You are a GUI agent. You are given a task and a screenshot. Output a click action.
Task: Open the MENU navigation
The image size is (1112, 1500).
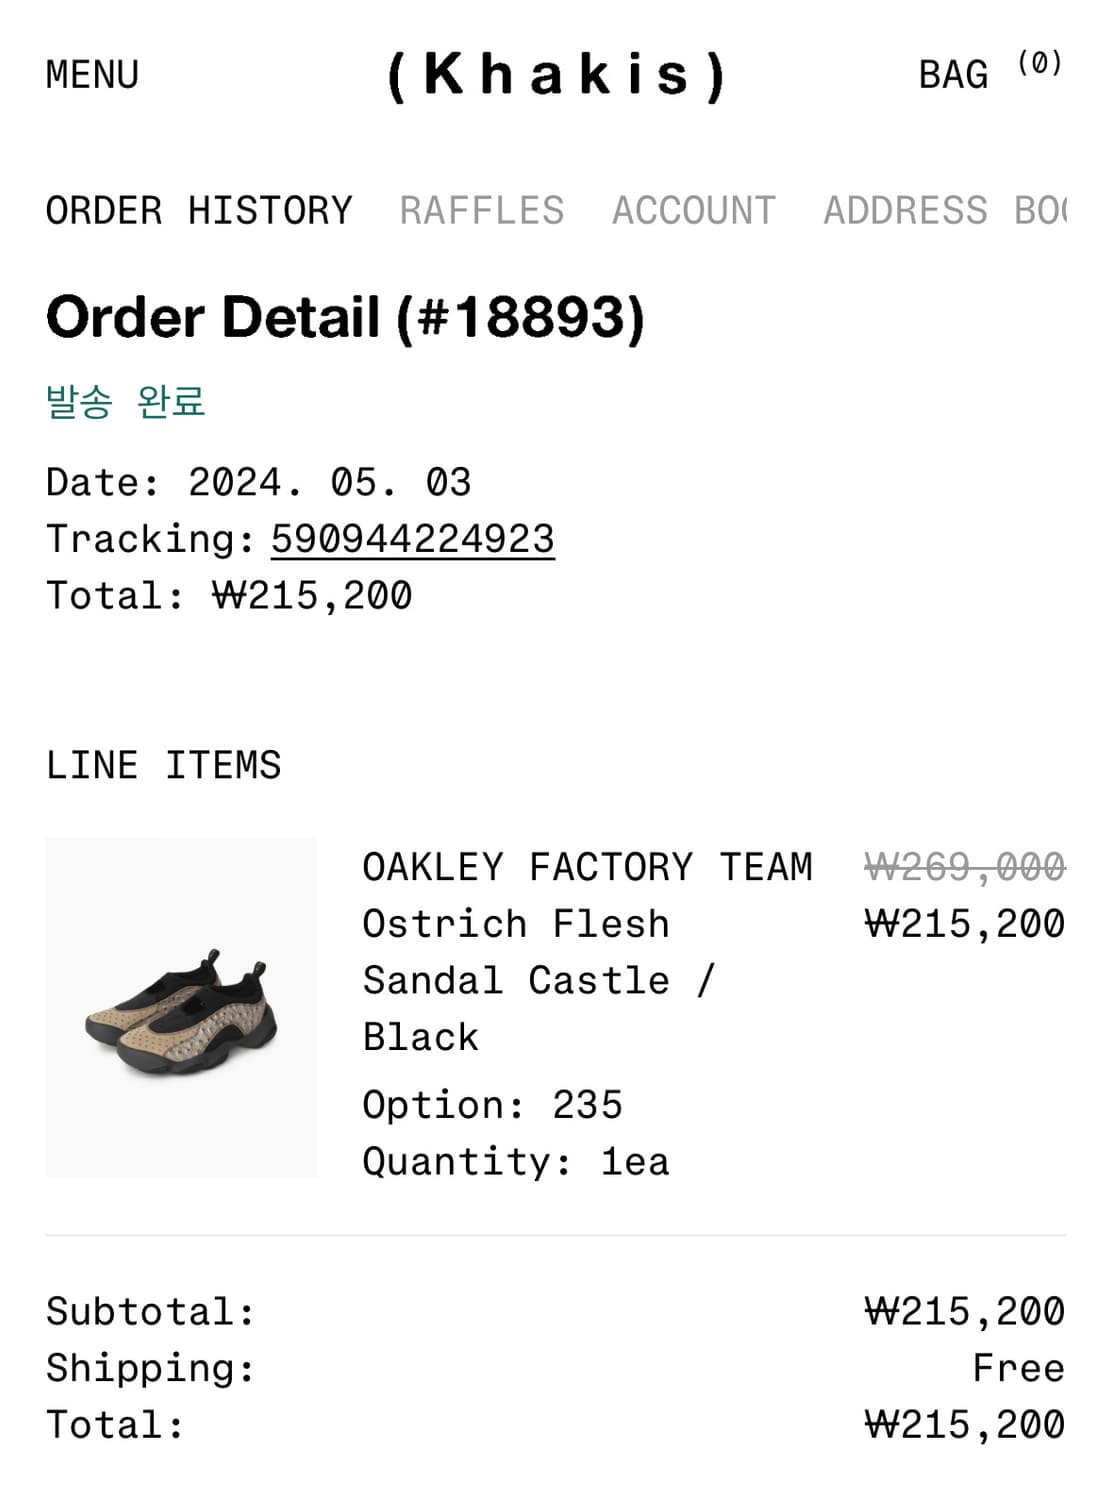pos(91,73)
